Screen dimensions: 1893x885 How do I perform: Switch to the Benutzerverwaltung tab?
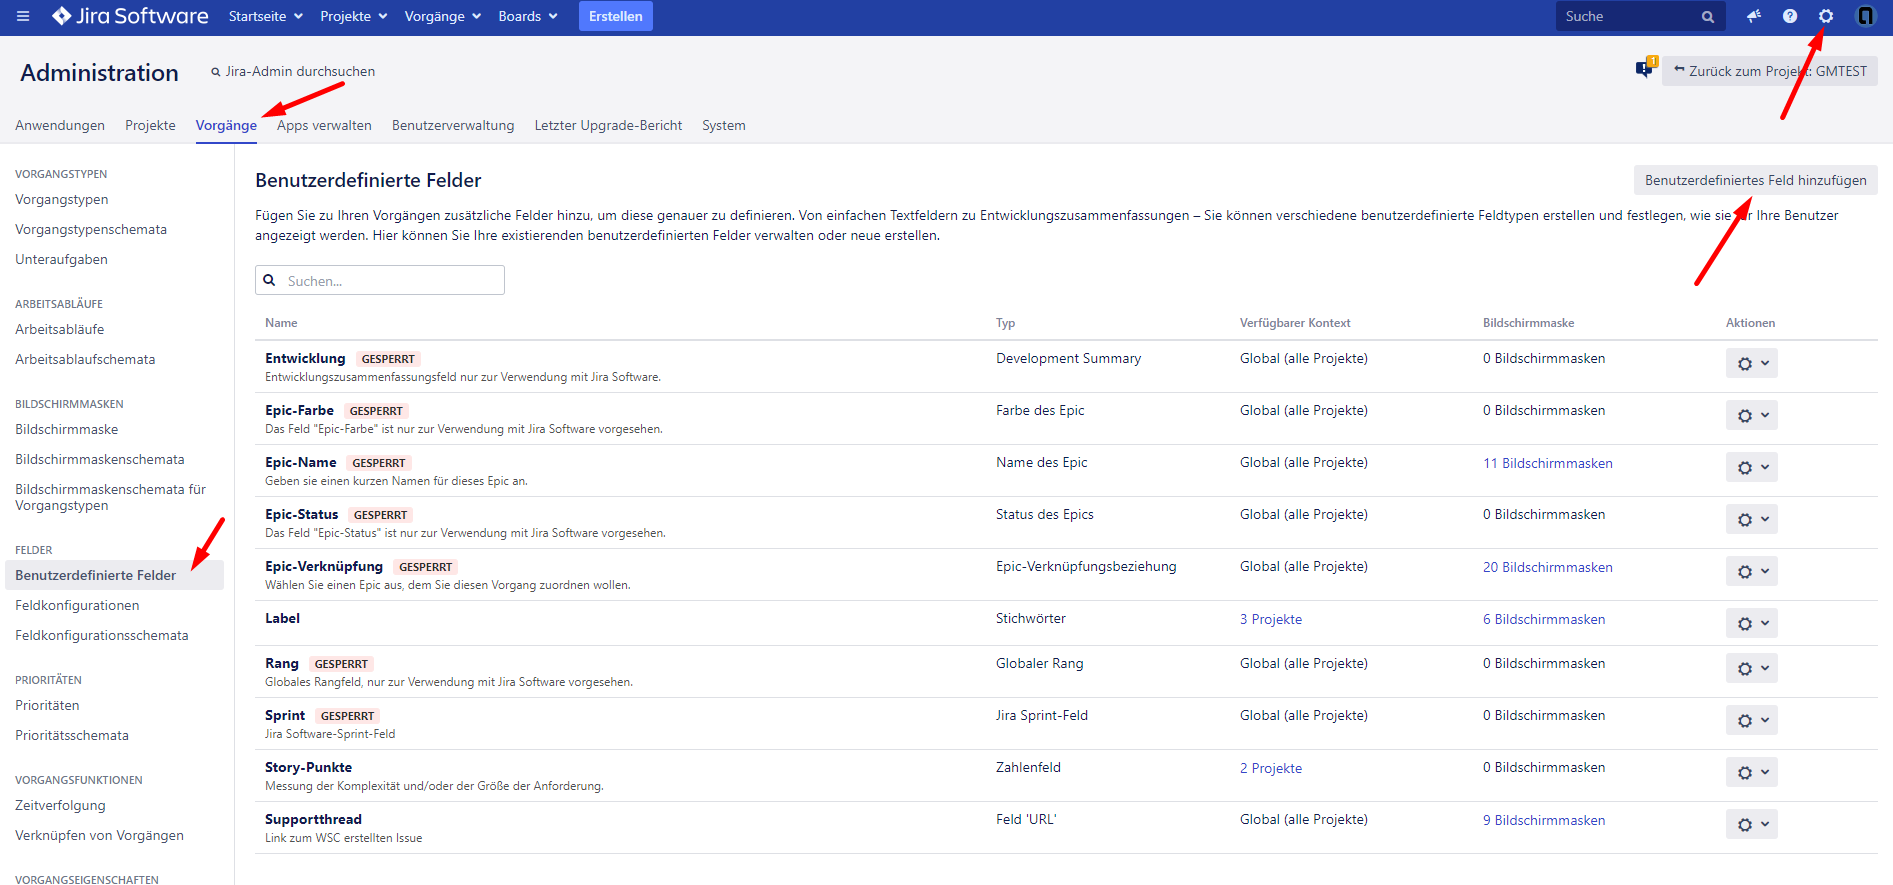pyautogui.click(x=453, y=125)
